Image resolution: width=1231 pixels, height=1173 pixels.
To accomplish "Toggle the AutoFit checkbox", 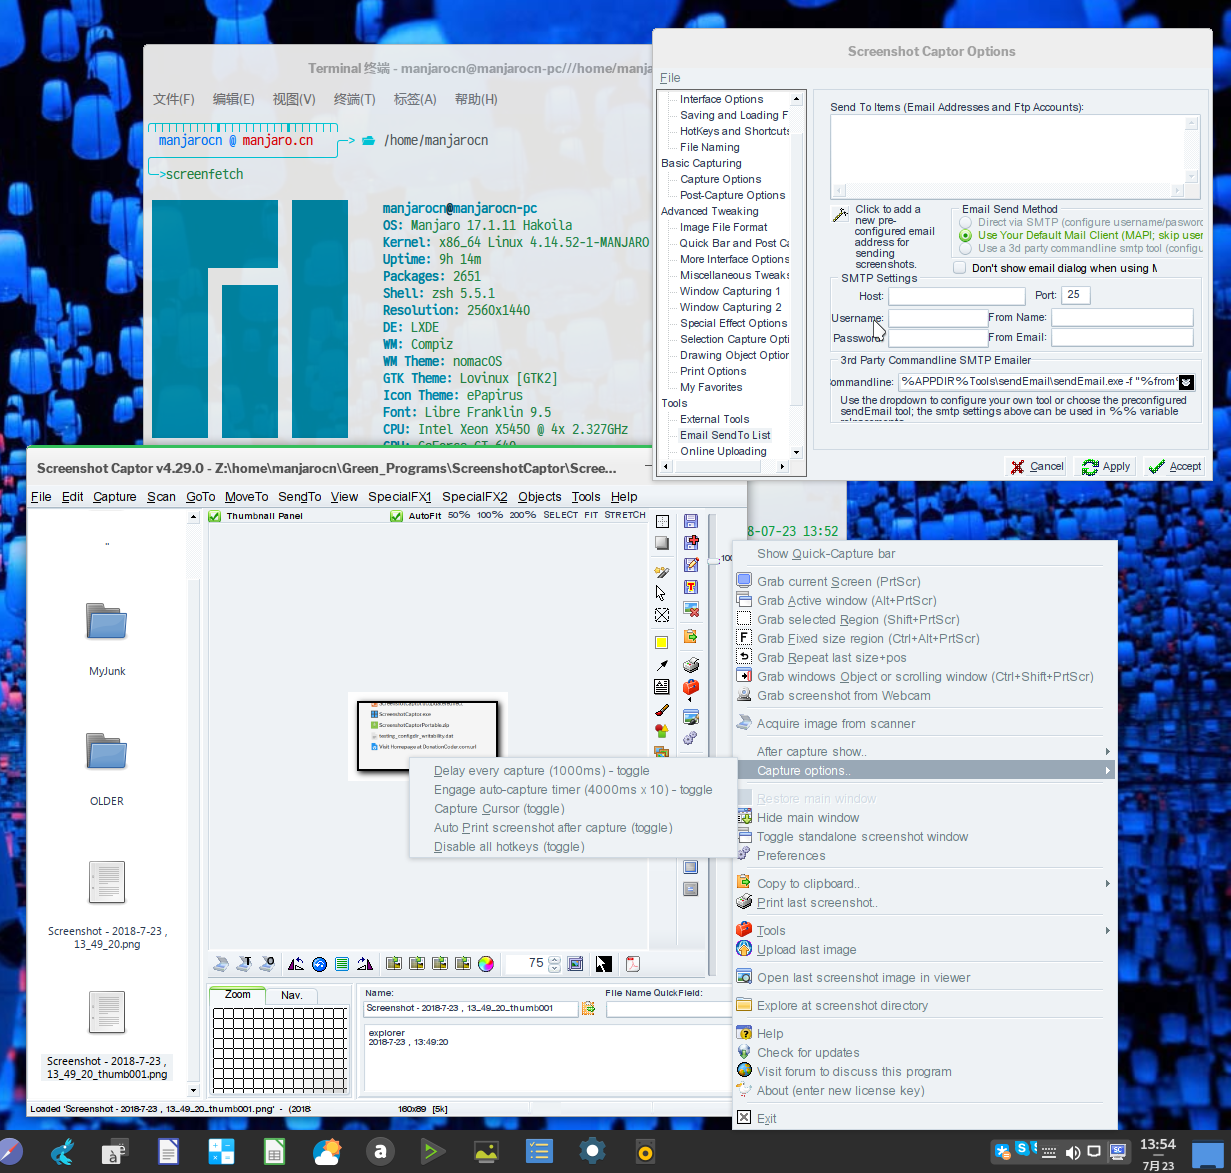I will tap(396, 516).
